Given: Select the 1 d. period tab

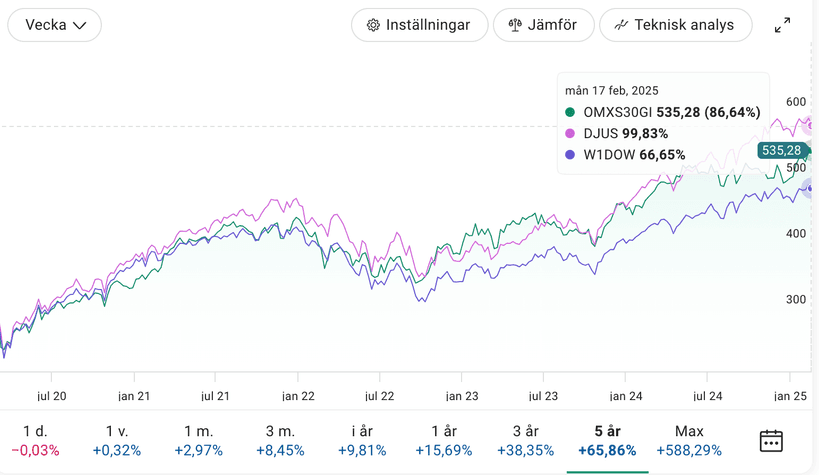Looking at the screenshot, I should [35, 440].
